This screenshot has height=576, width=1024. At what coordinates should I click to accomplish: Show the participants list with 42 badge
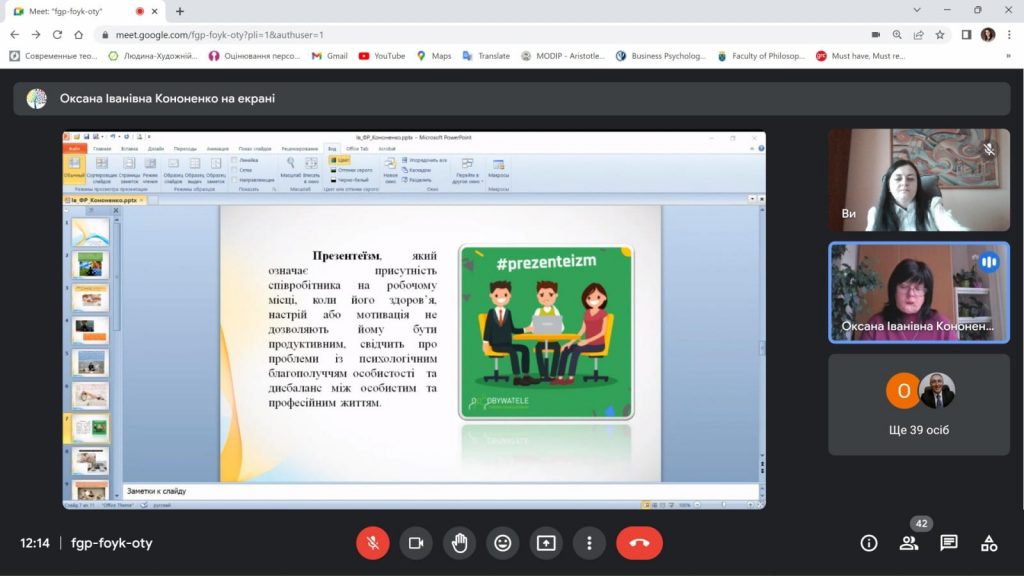pyautogui.click(x=909, y=543)
